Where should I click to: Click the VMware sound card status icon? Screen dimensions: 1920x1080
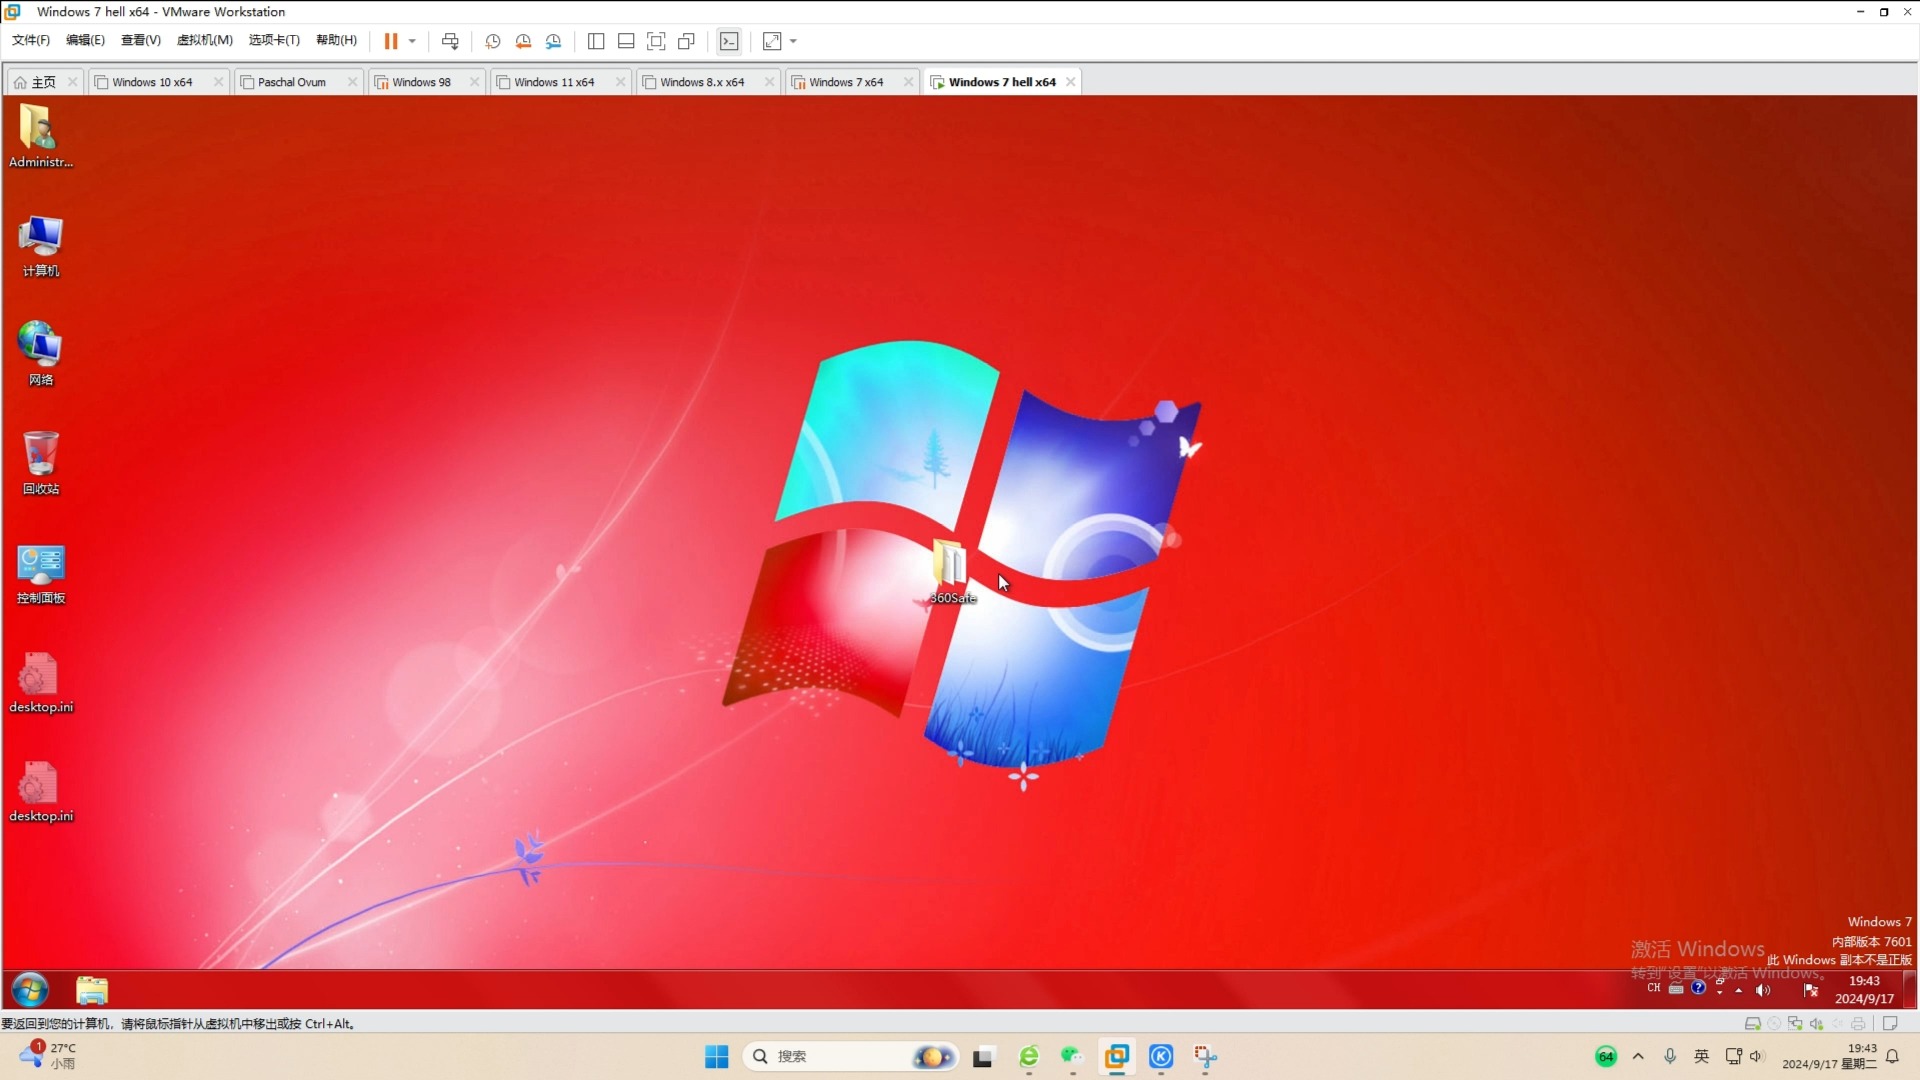click(1816, 1024)
